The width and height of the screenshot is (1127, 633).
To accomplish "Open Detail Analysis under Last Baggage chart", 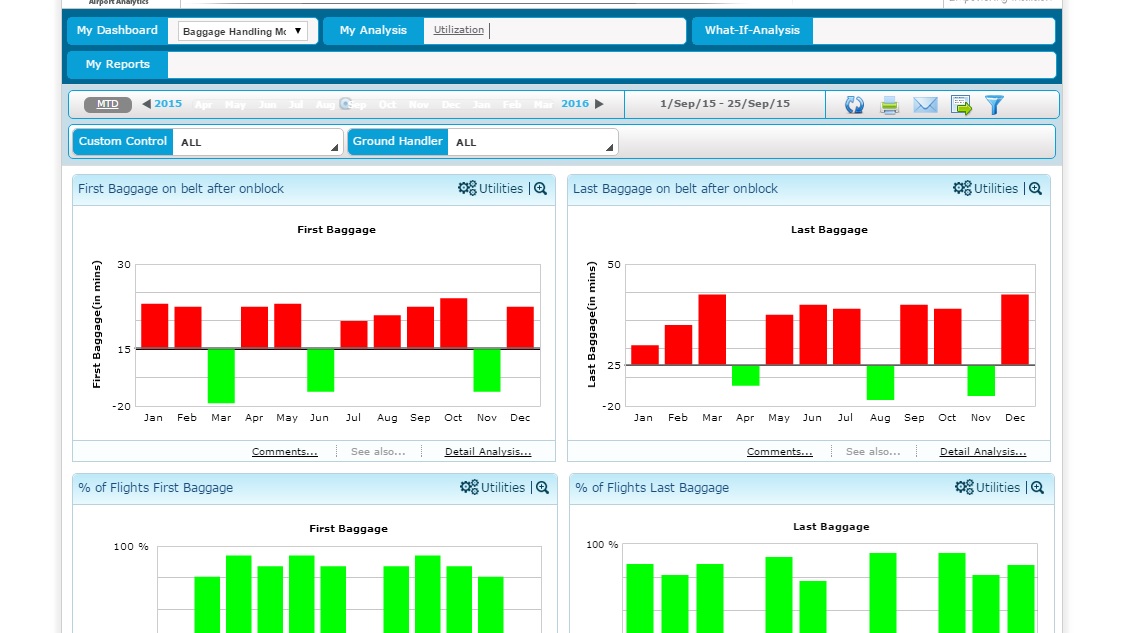I will [983, 451].
